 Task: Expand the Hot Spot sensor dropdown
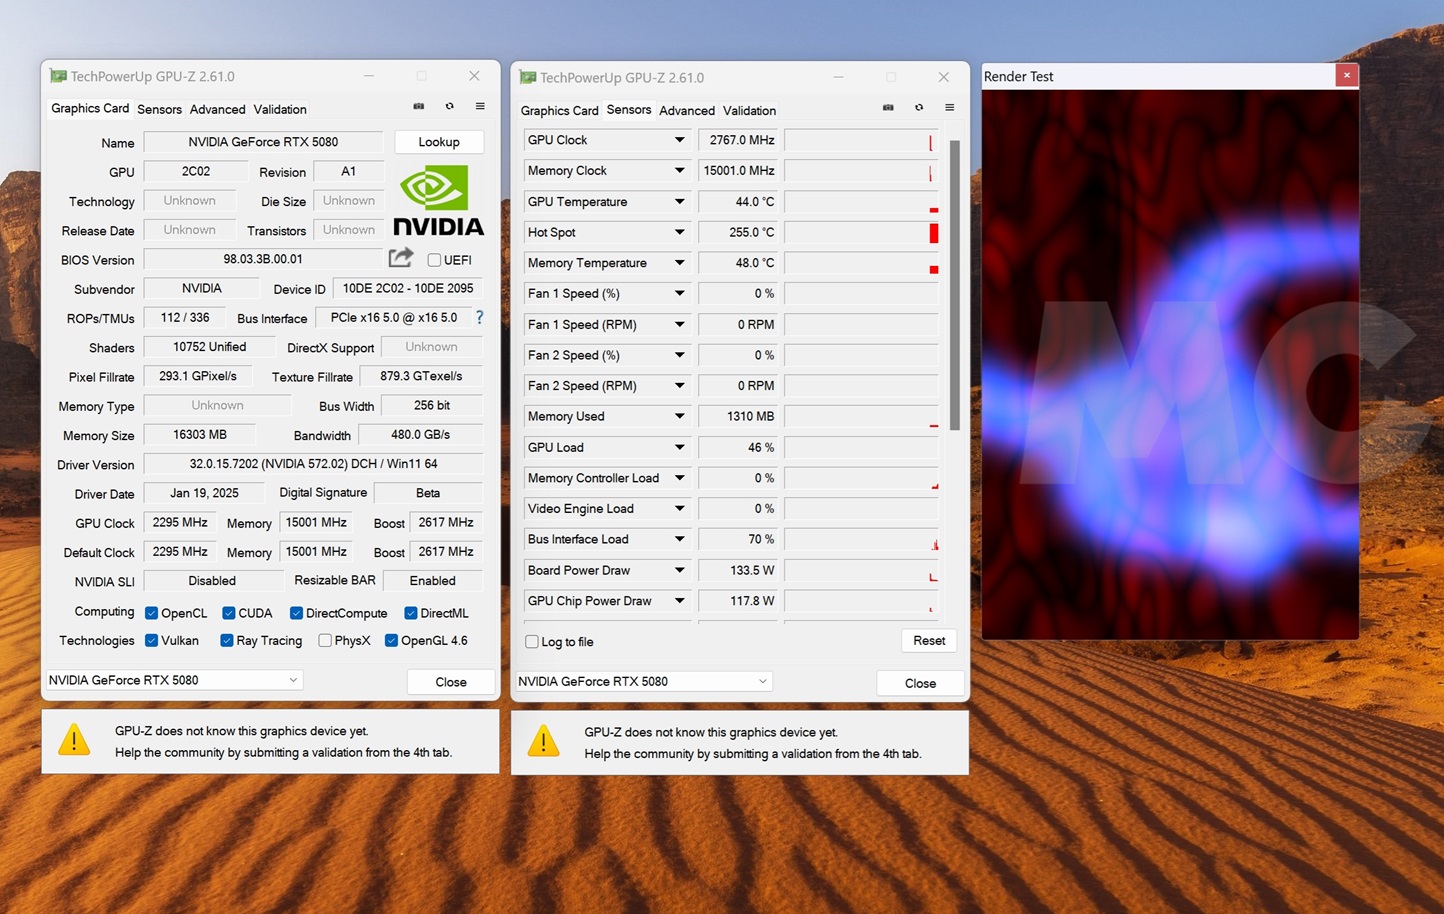pos(679,232)
